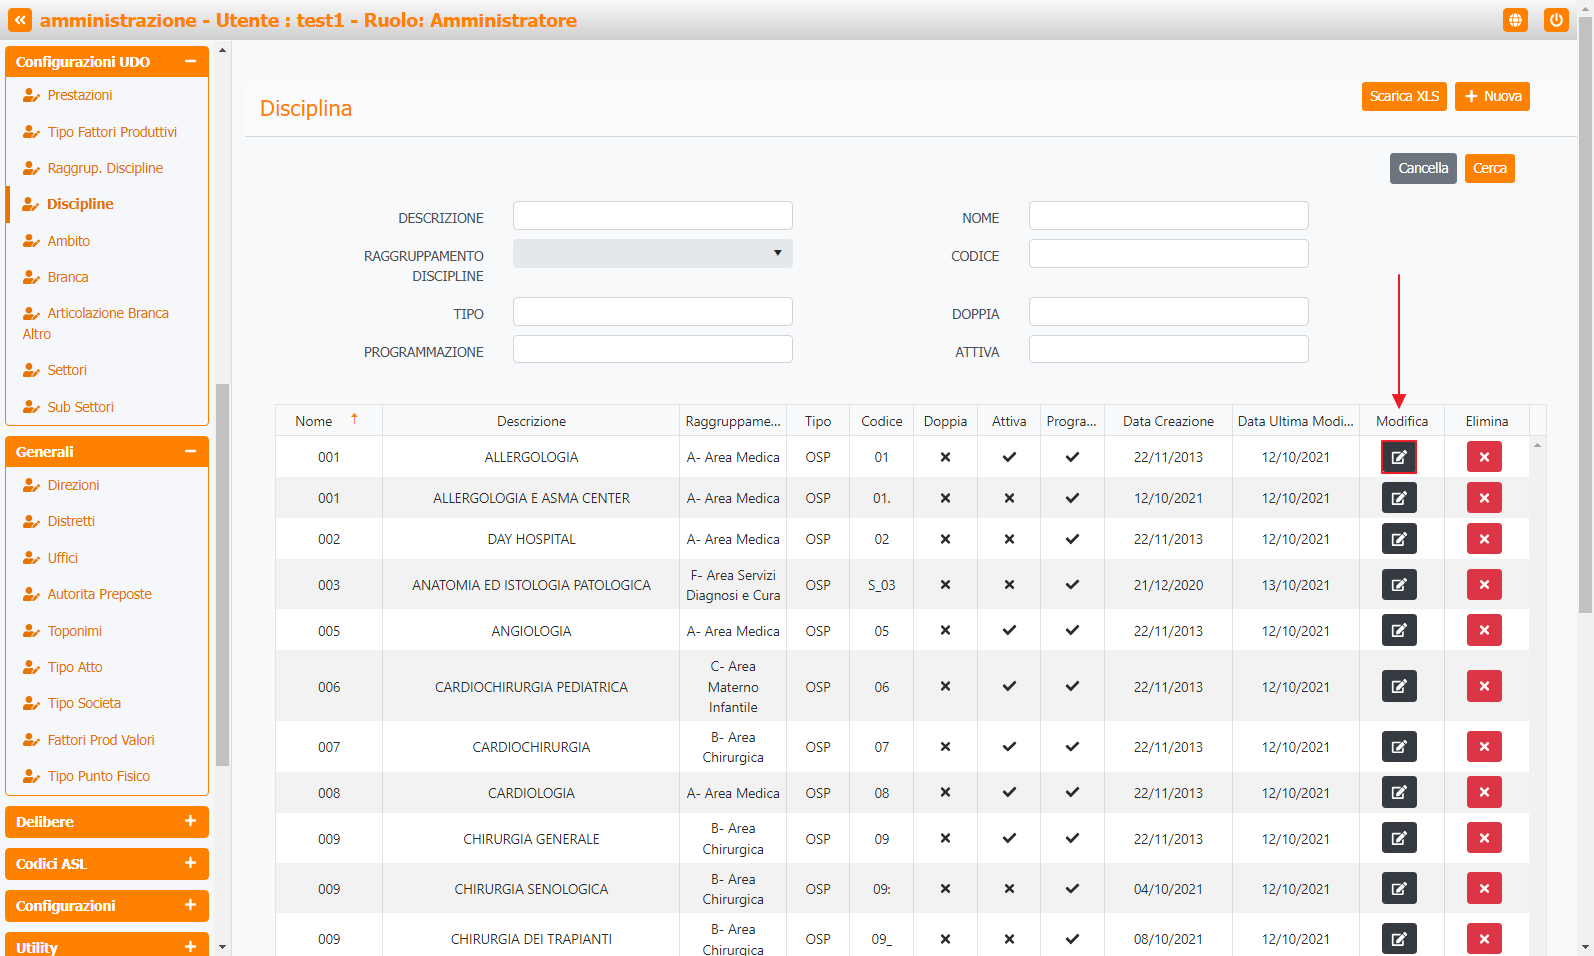Expand the Delibere section
The width and height of the screenshot is (1594, 956).
pyautogui.click(x=190, y=821)
